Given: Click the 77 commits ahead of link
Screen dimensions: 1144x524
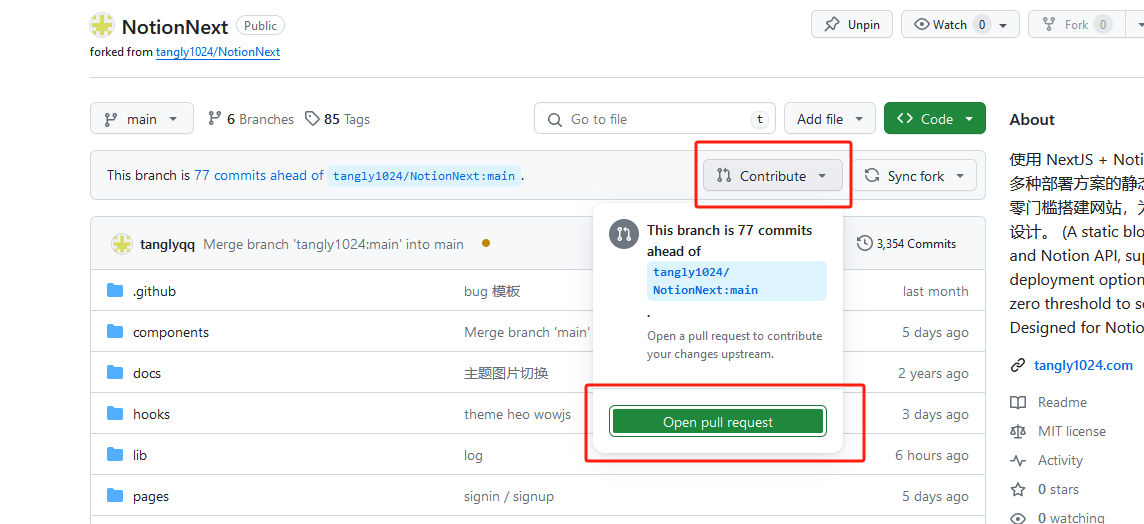Looking at the screenshot, I should pyautogui.click(x=259, y=176).
